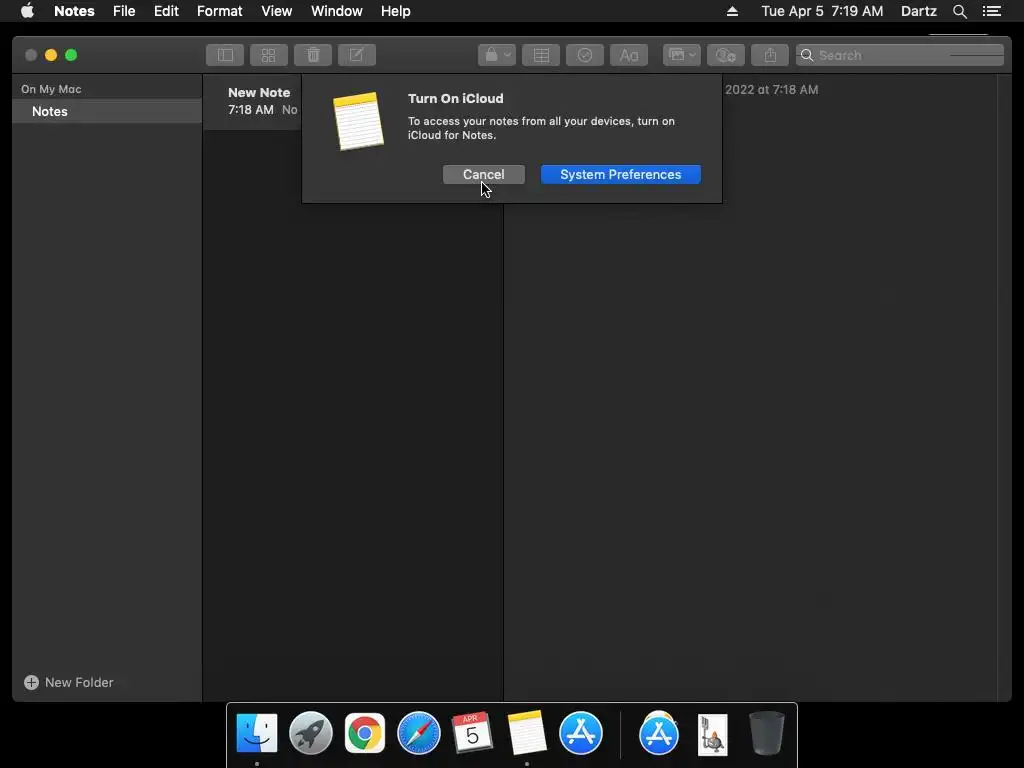Click the On My Mac sidebar header
The height and width of the screenshot is (768, 1024).
point(51,89)
